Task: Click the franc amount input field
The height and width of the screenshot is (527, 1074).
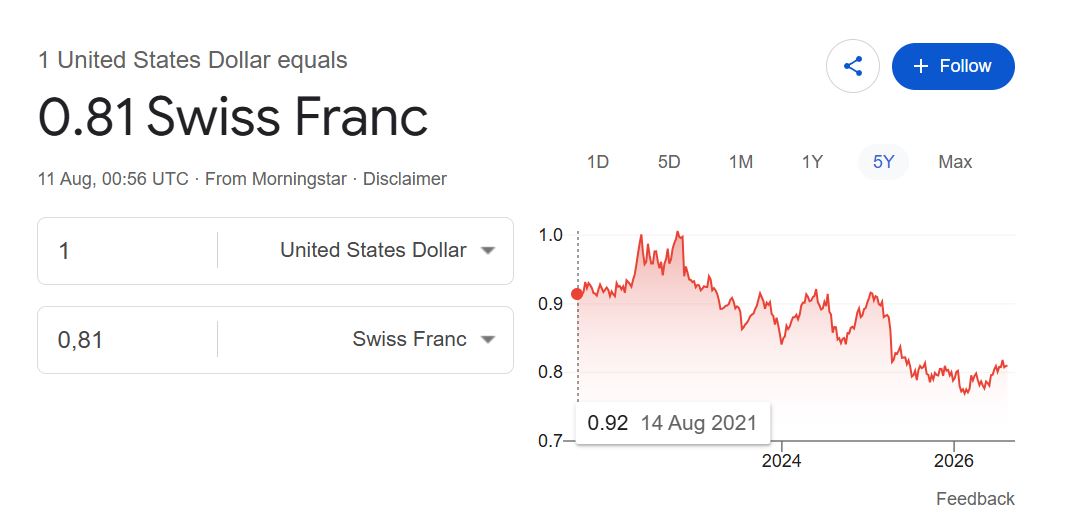Action: click(x=127, y=340)
